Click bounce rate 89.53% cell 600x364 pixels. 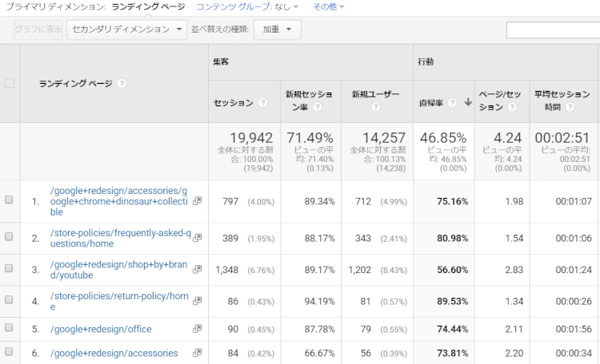click(452, 301)
